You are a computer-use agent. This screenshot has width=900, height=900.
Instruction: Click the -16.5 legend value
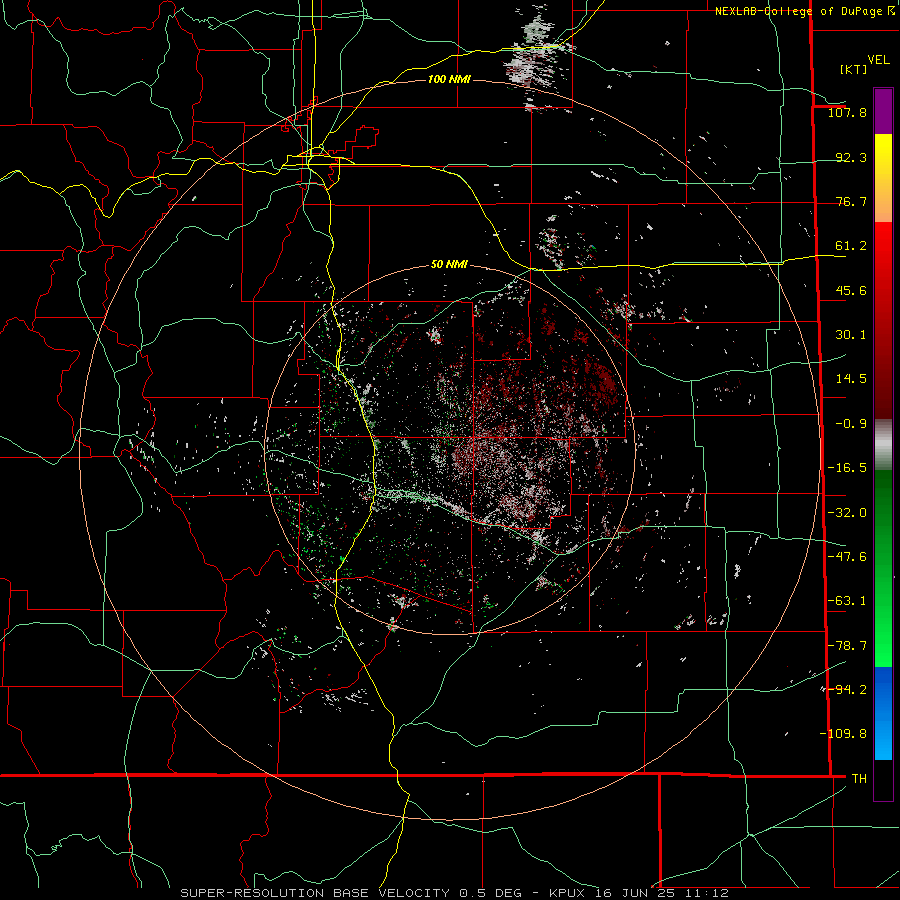pyautogui.click(x=847, y=468)
